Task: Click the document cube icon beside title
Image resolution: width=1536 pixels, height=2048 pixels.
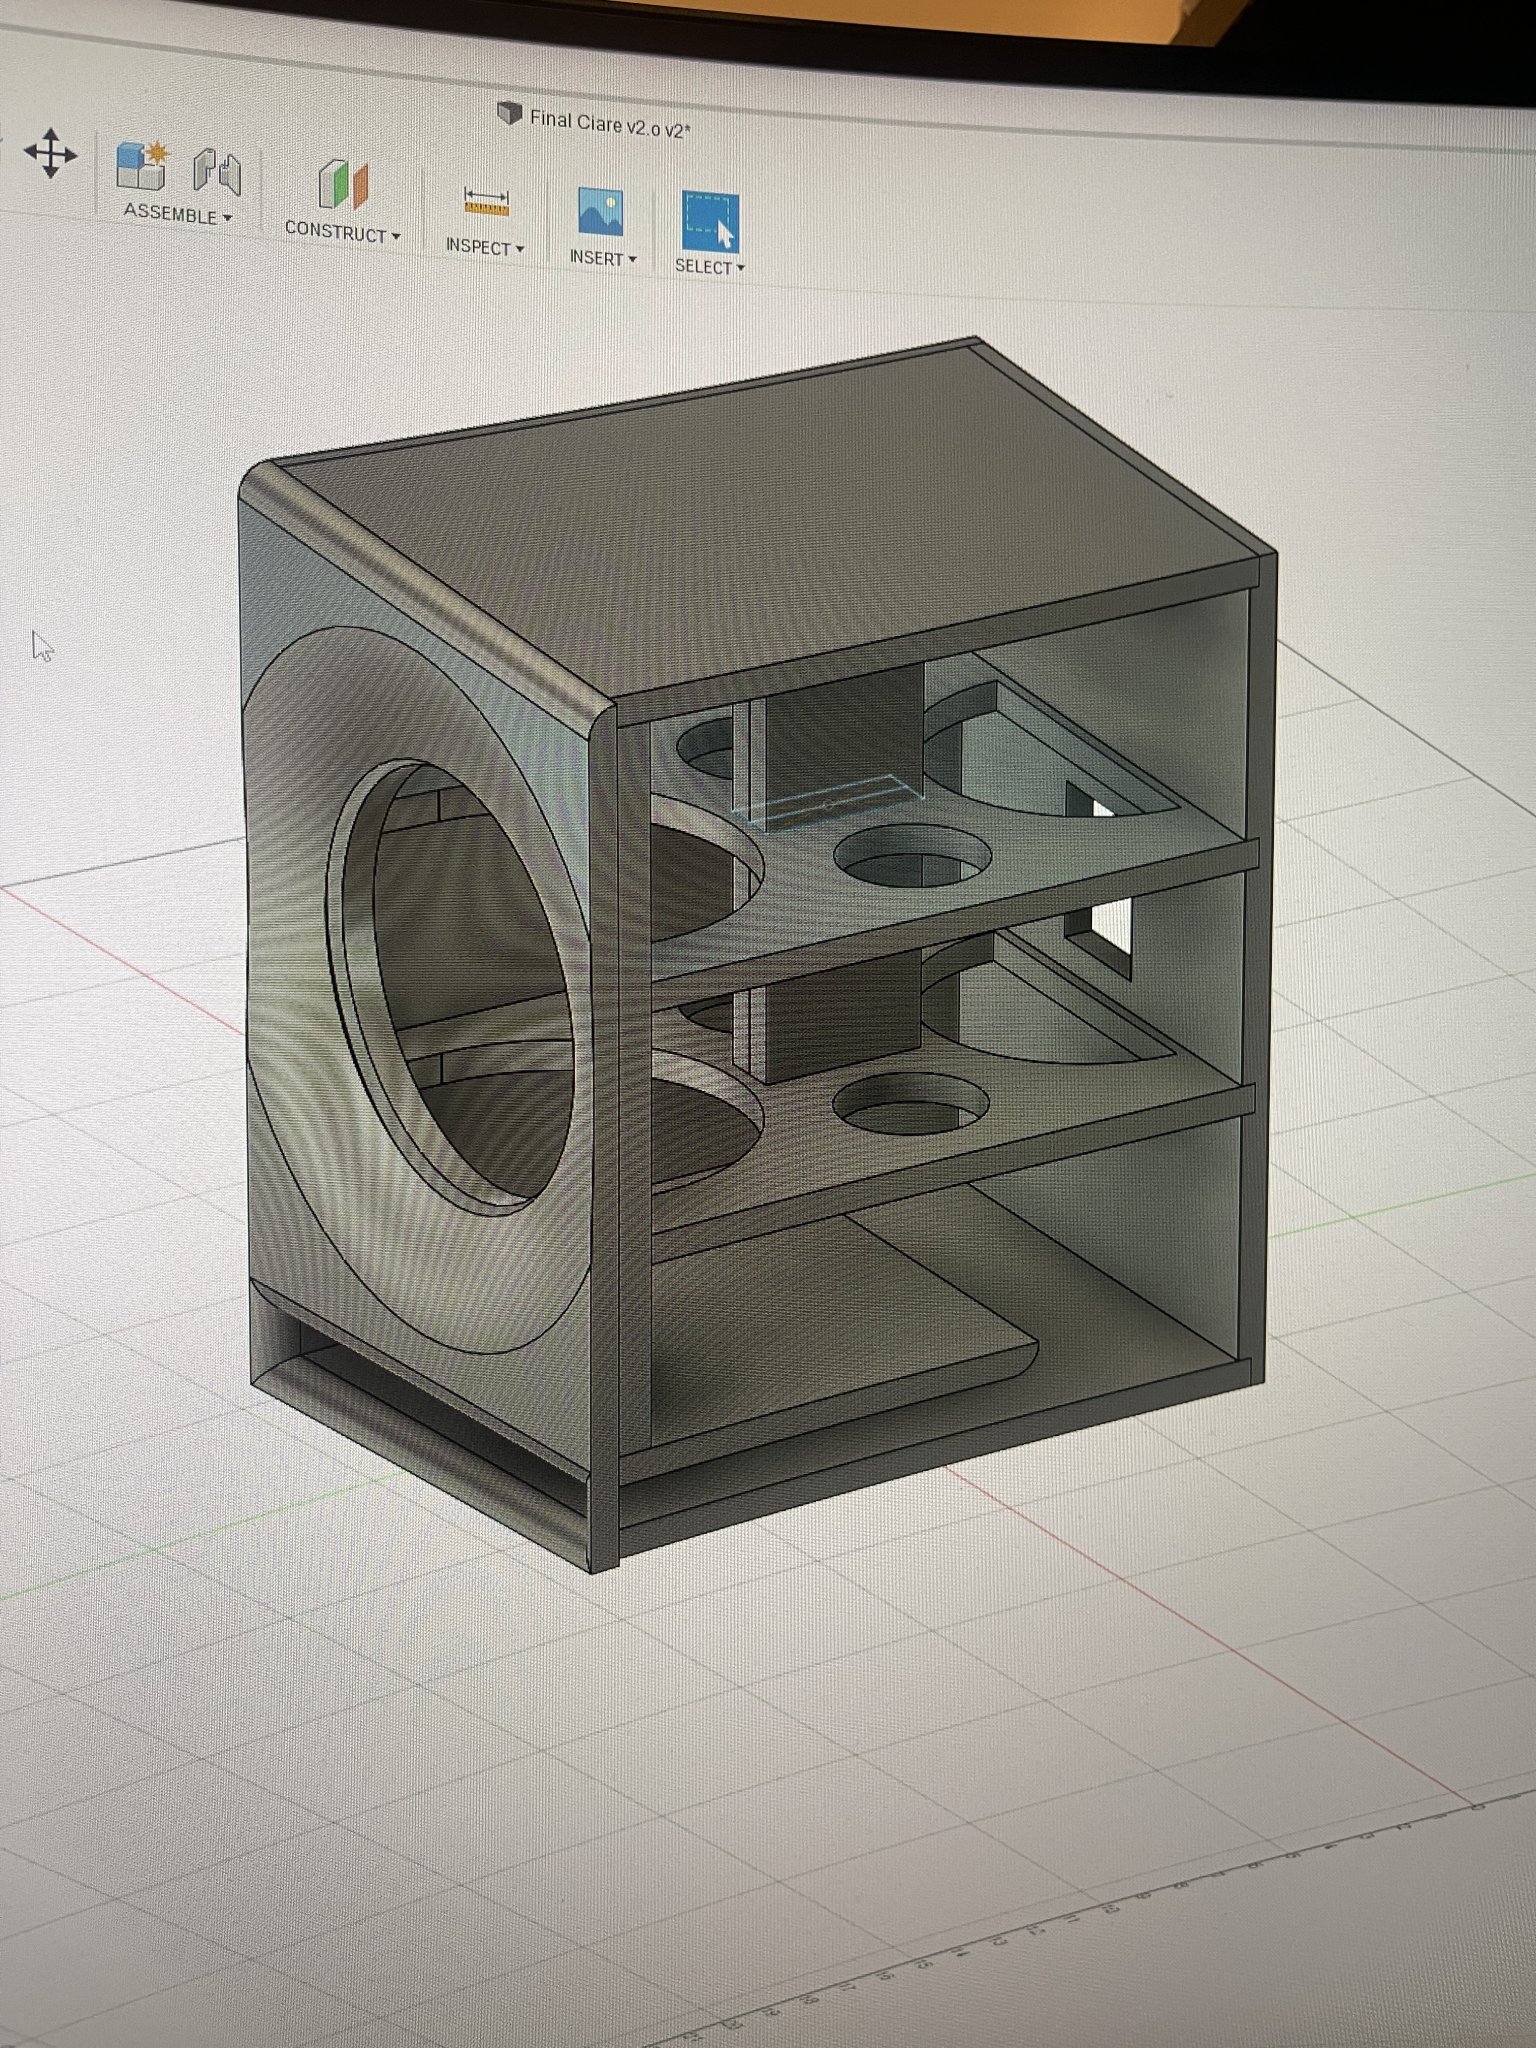Action: [x=510, y=114]
